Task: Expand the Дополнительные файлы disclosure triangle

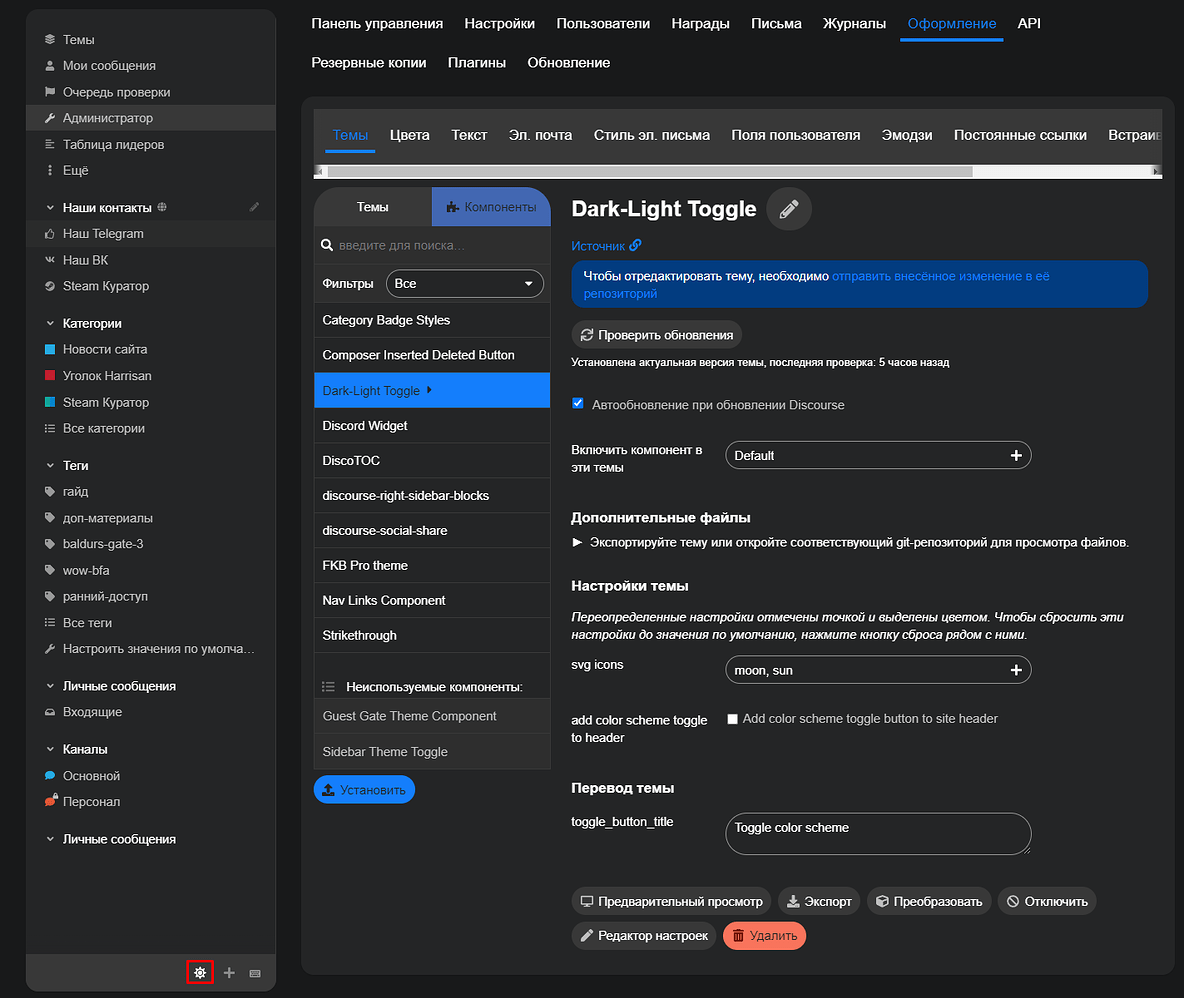Action: click(x=577, y=542)
